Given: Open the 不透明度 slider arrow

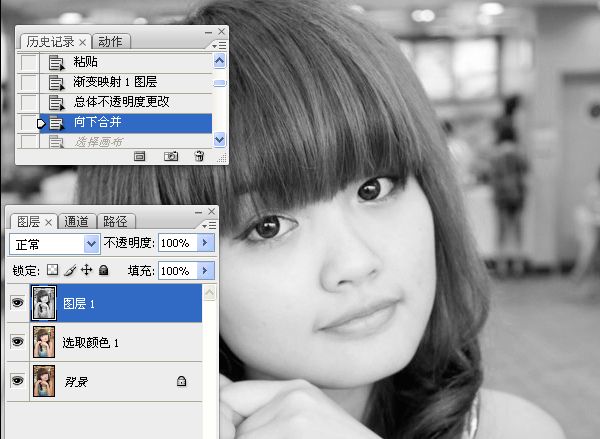Looking at the screenshot, I should pos(205,242).
